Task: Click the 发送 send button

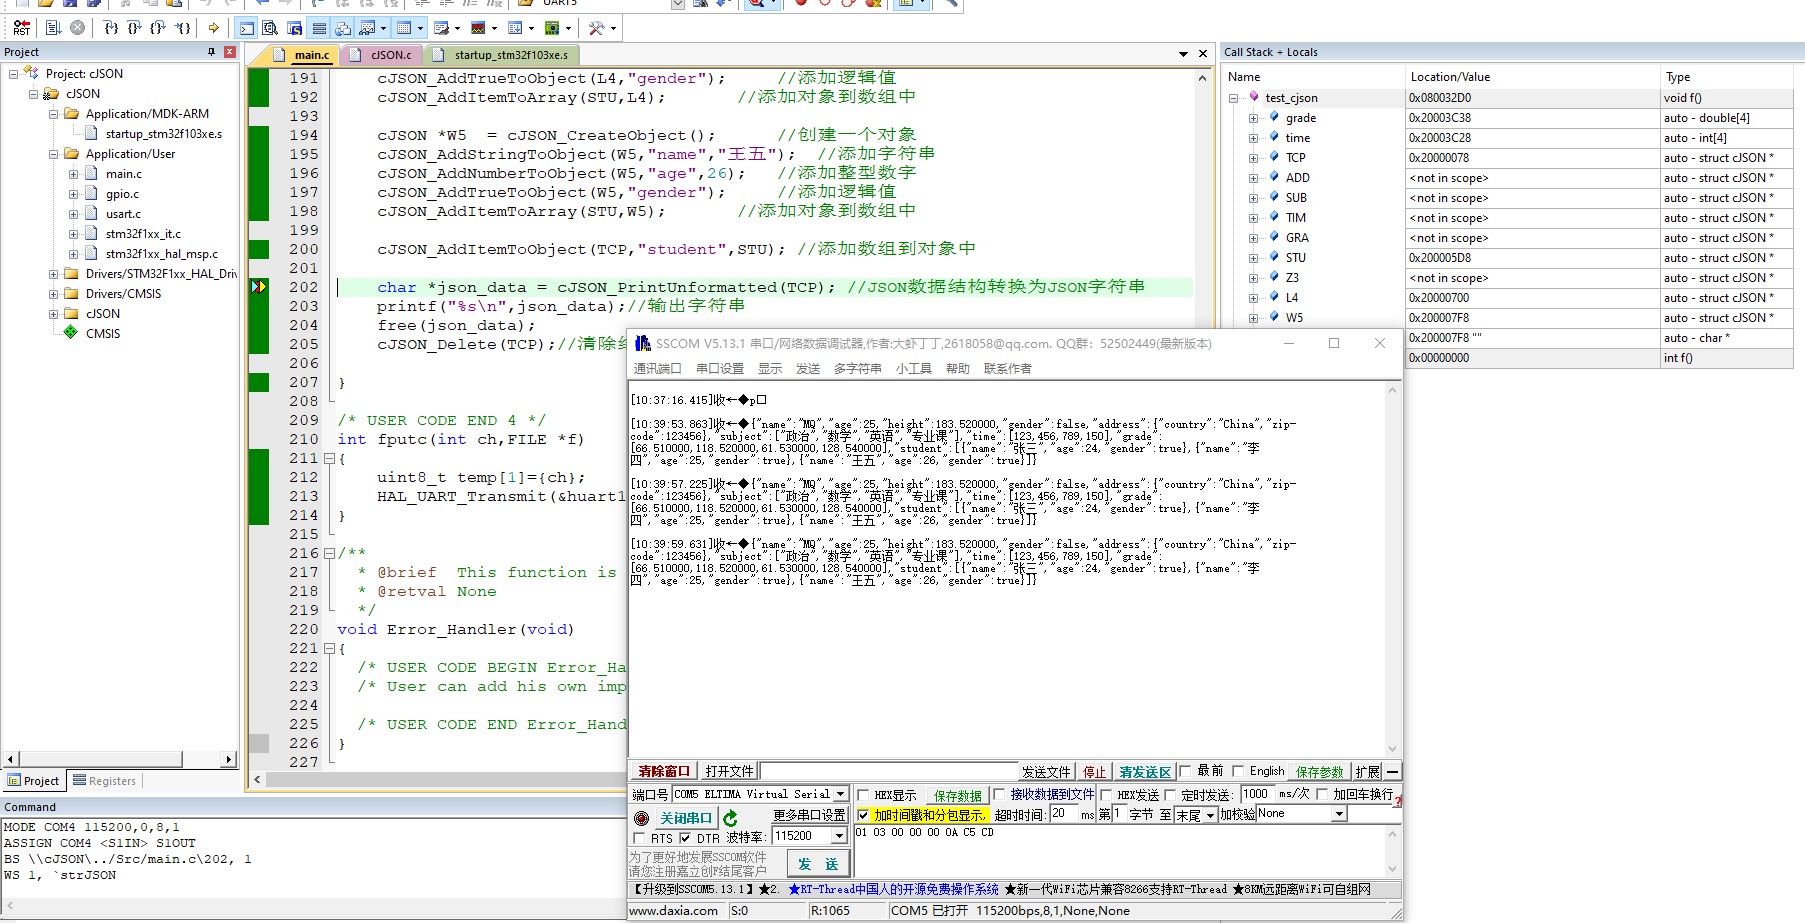Action: [x=817, y=864]
